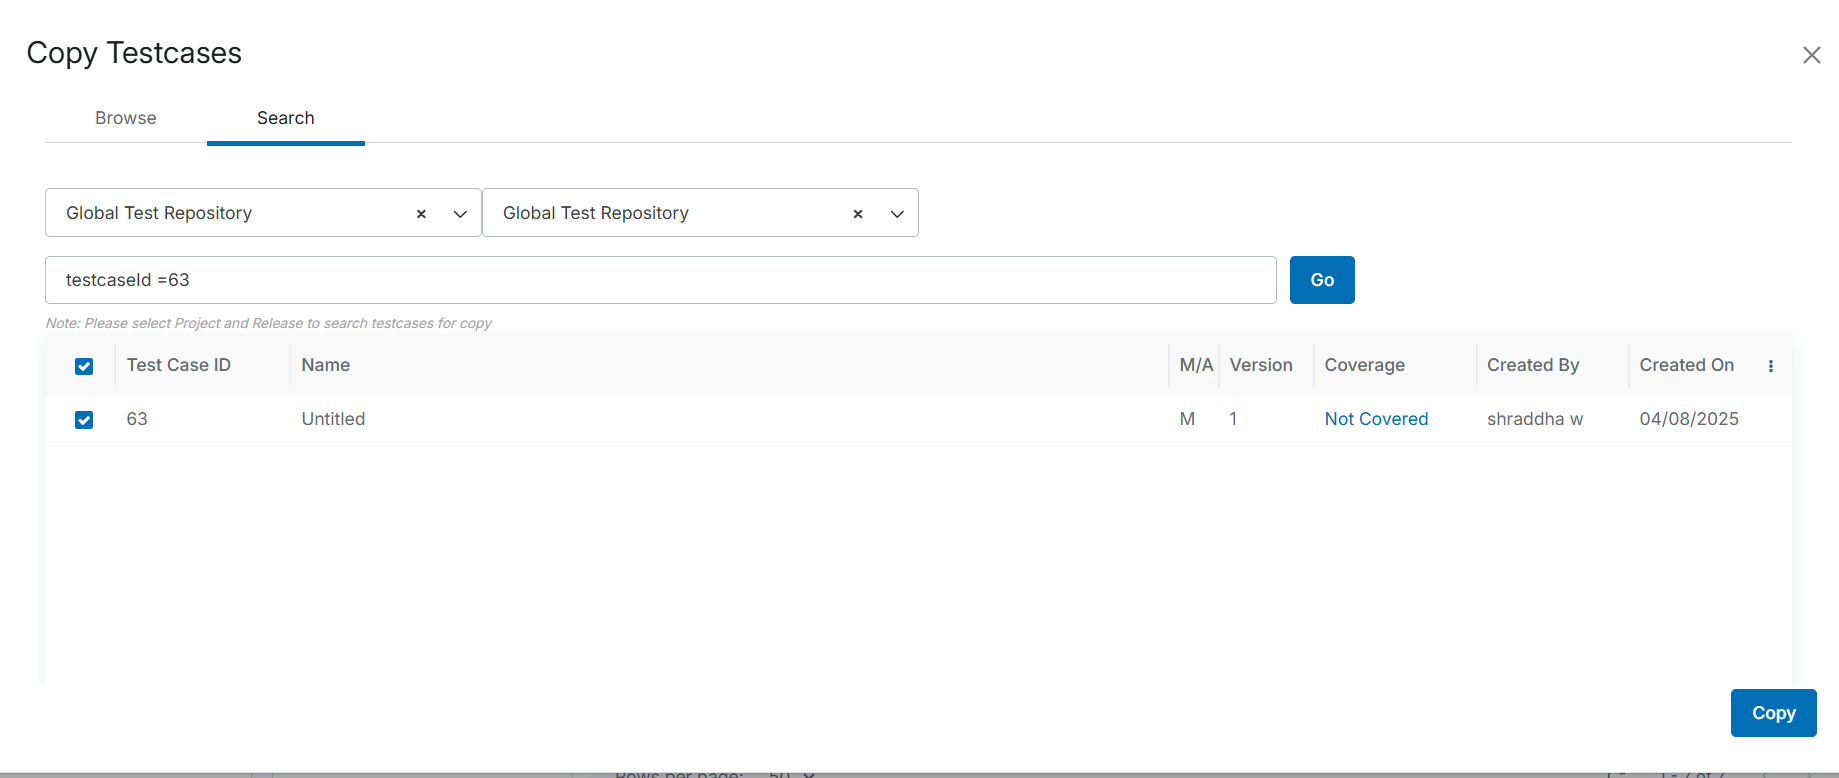Click the Name column header

(326, 365)
